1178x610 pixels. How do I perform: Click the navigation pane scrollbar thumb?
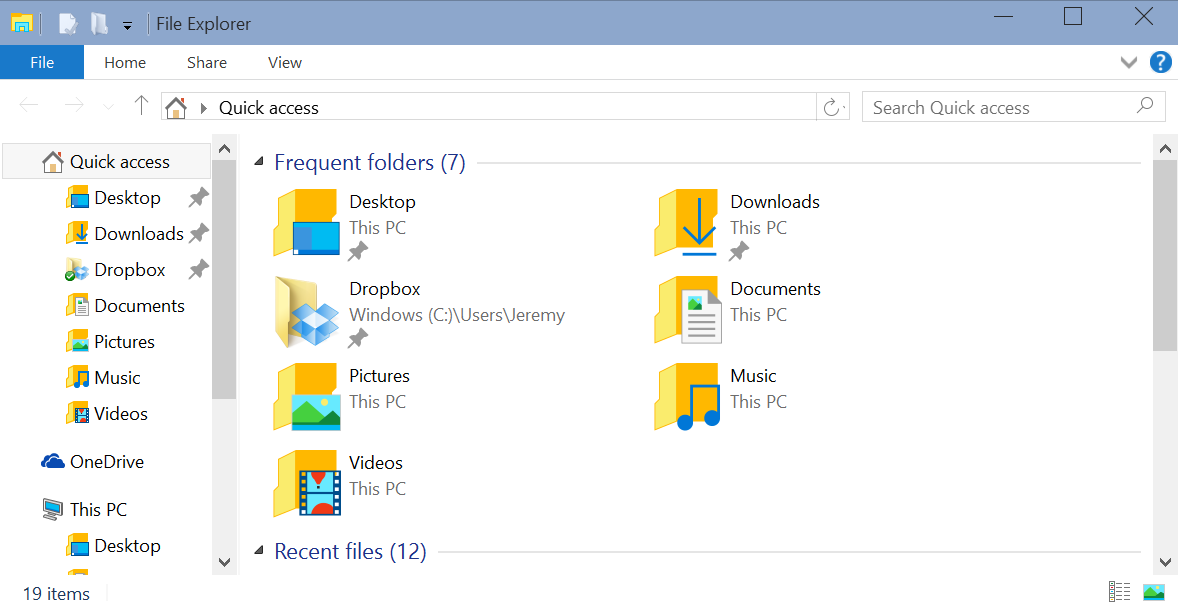pyautogui.click(x=224, y=280)
